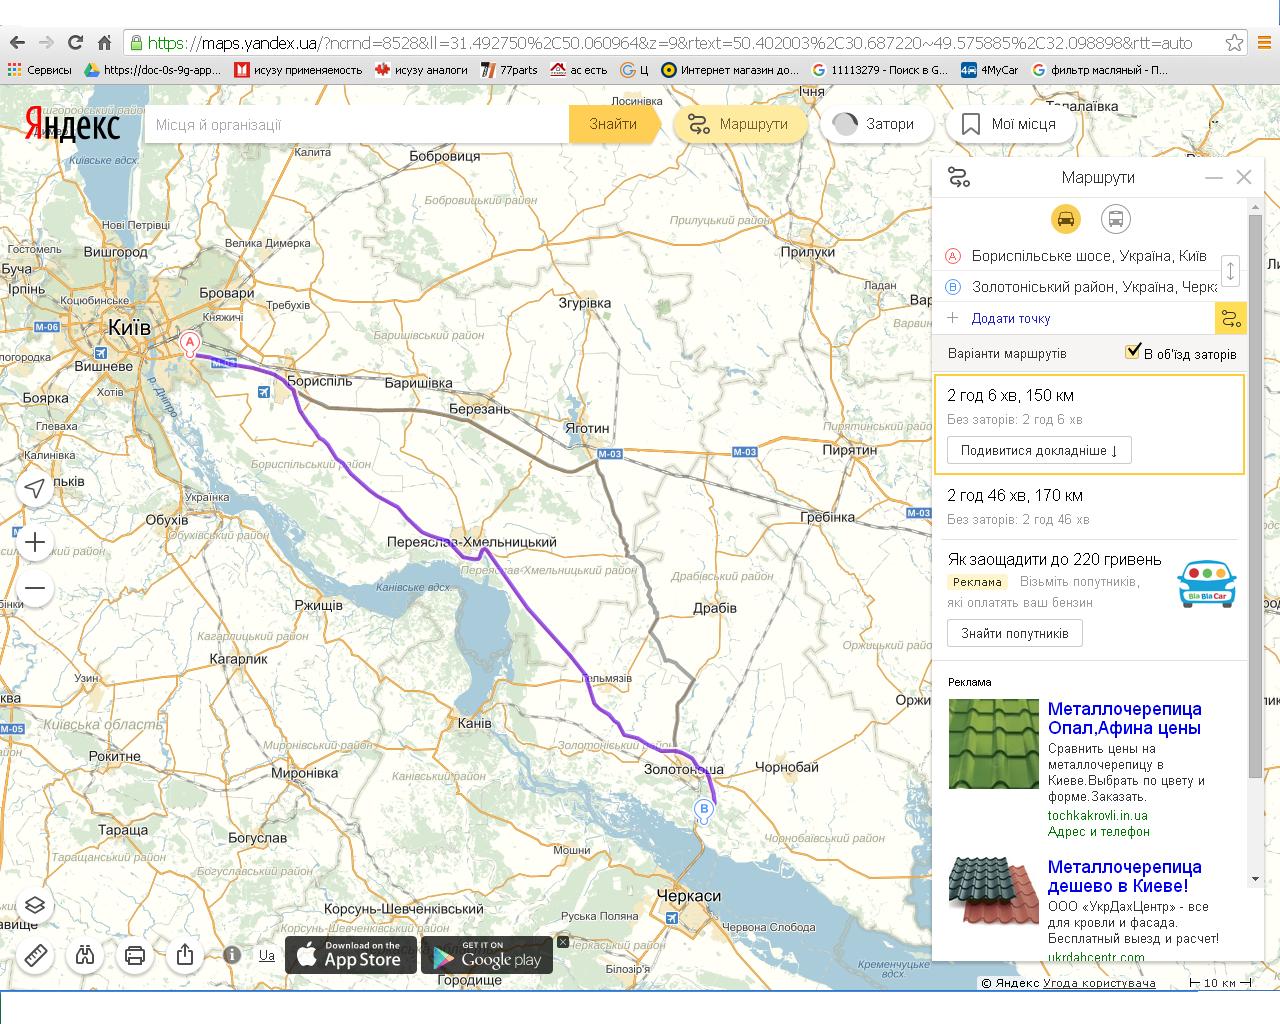This screenshot has width=1280, height=1024.
Task: Expand 'Подивитися докладніше' route details
Action: (x=1039, y=450)
